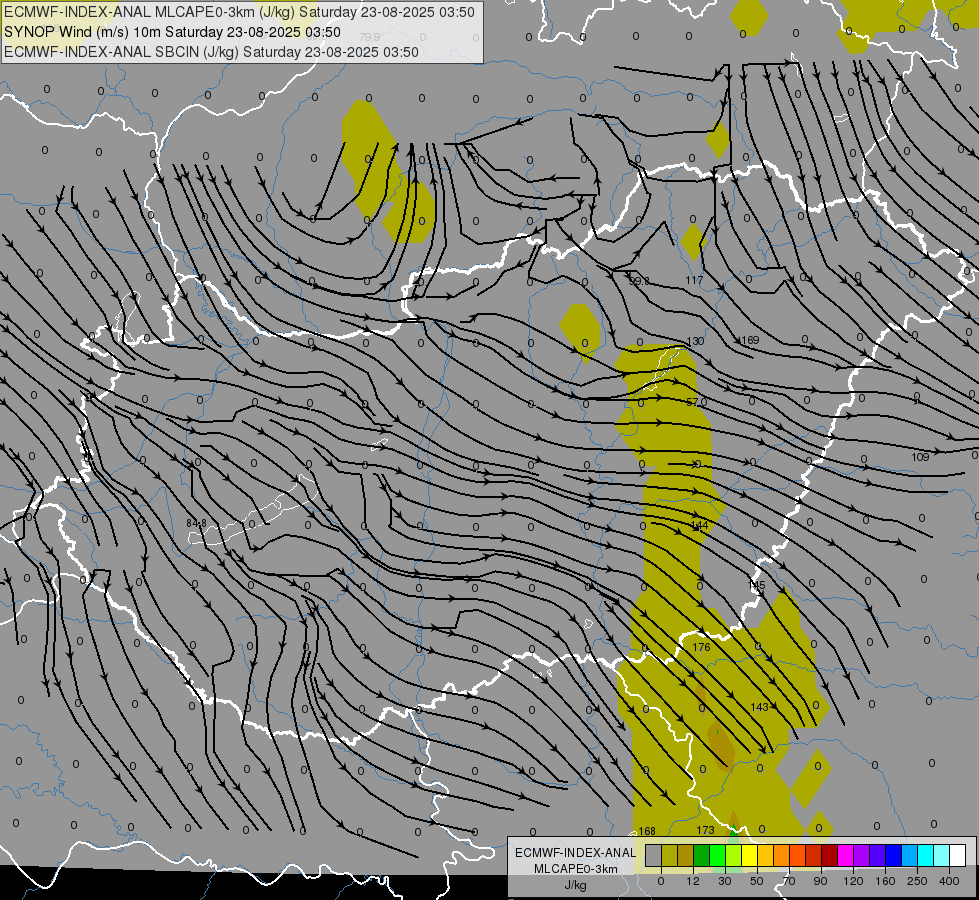Click the J/kg unit label in legend
Screen dimensions: 979x900
(575, 885)
